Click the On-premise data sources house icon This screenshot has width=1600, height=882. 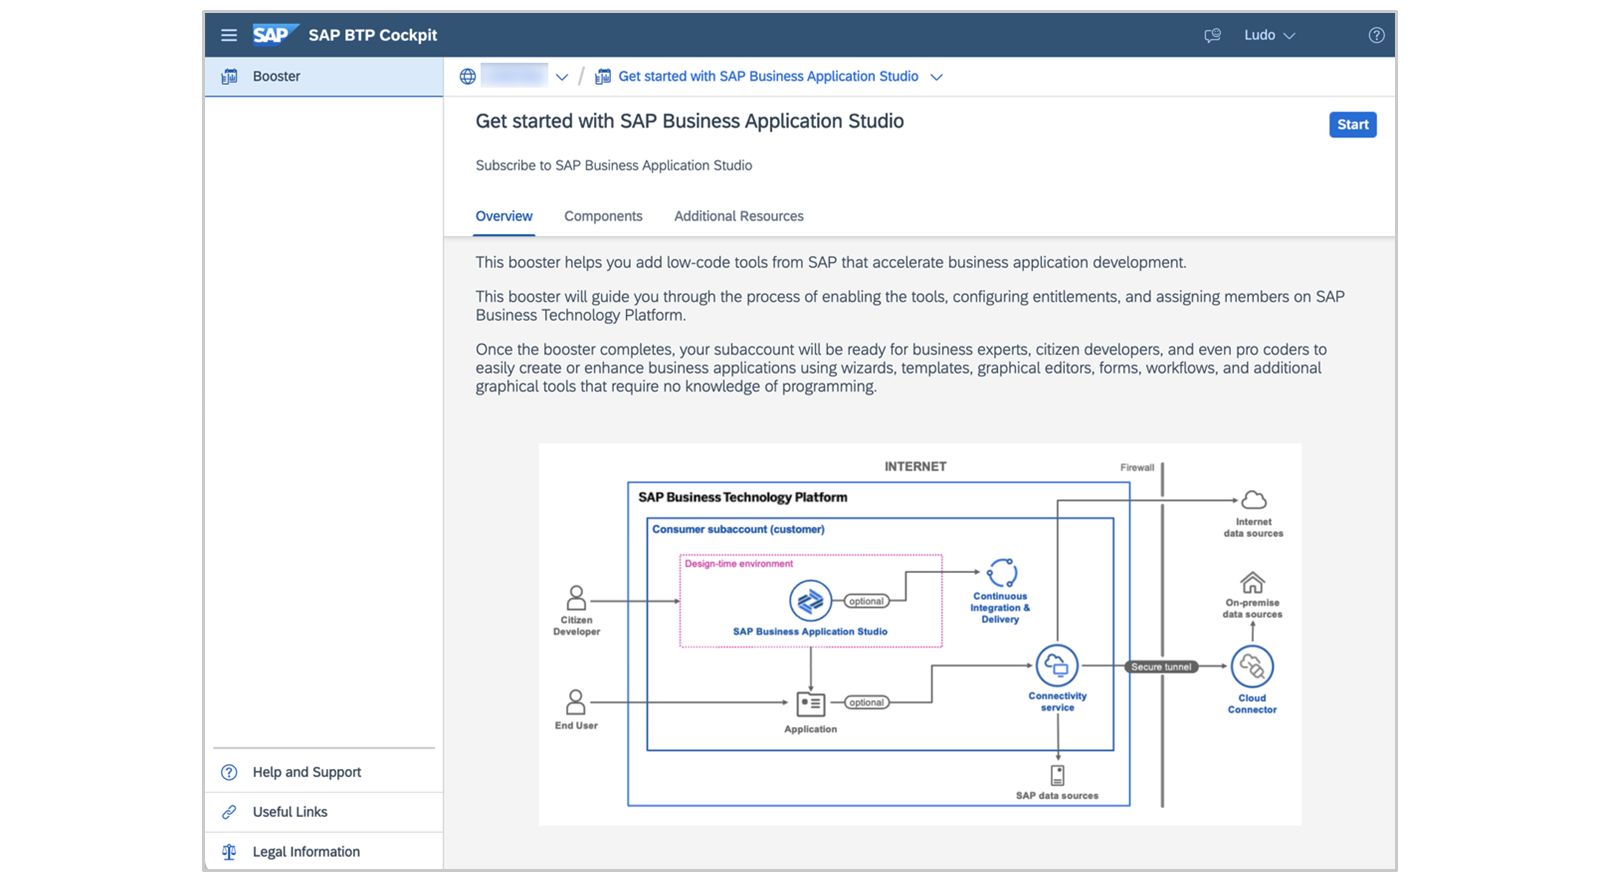[x=1252, y=582]
